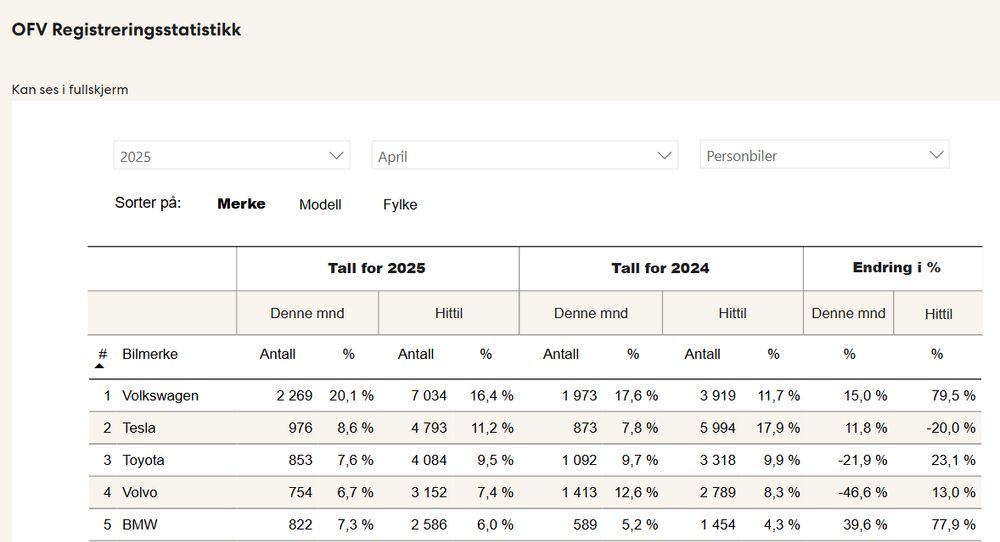Click BMW's 77,9 % change value
The width and height of the screenshot is (1000, 542).
point(953,525)
